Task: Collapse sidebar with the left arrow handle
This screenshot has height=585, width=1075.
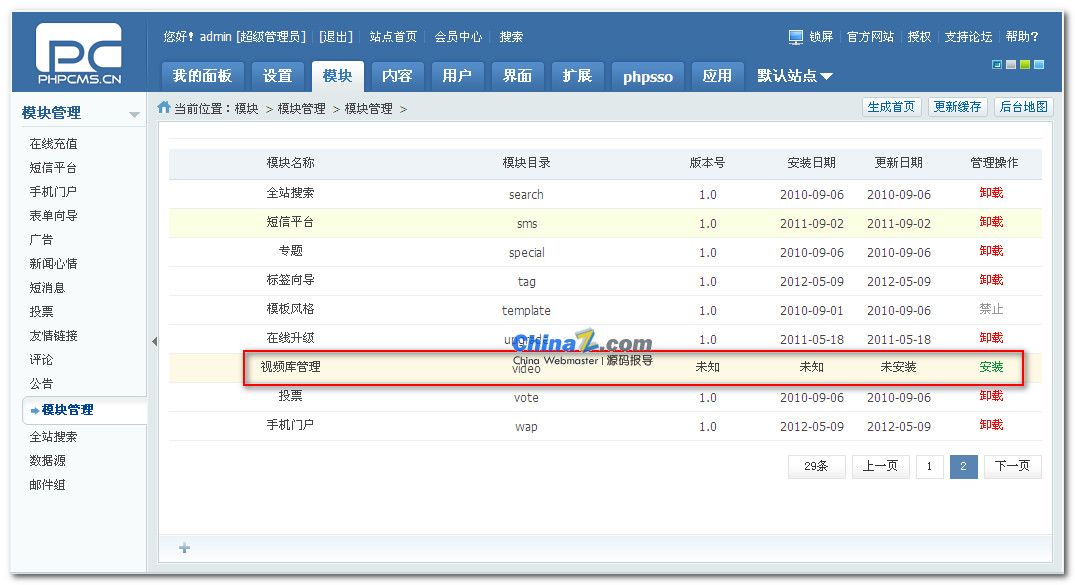Action: [154, 341]
